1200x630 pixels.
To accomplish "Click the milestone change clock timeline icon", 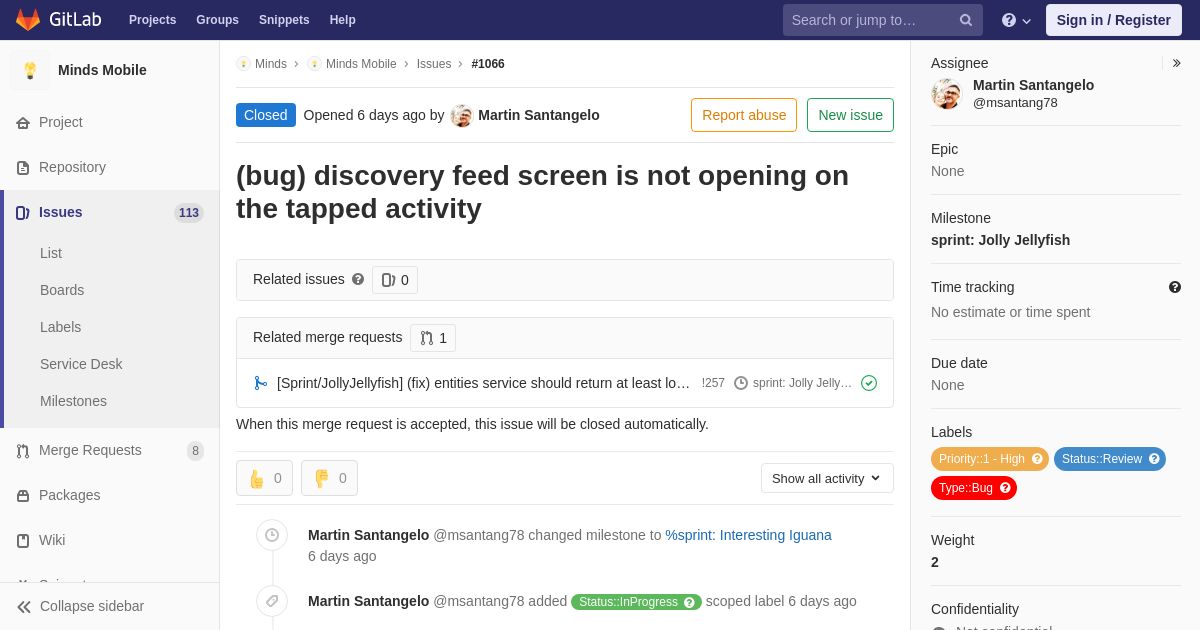I will click(x=272, y=535).
